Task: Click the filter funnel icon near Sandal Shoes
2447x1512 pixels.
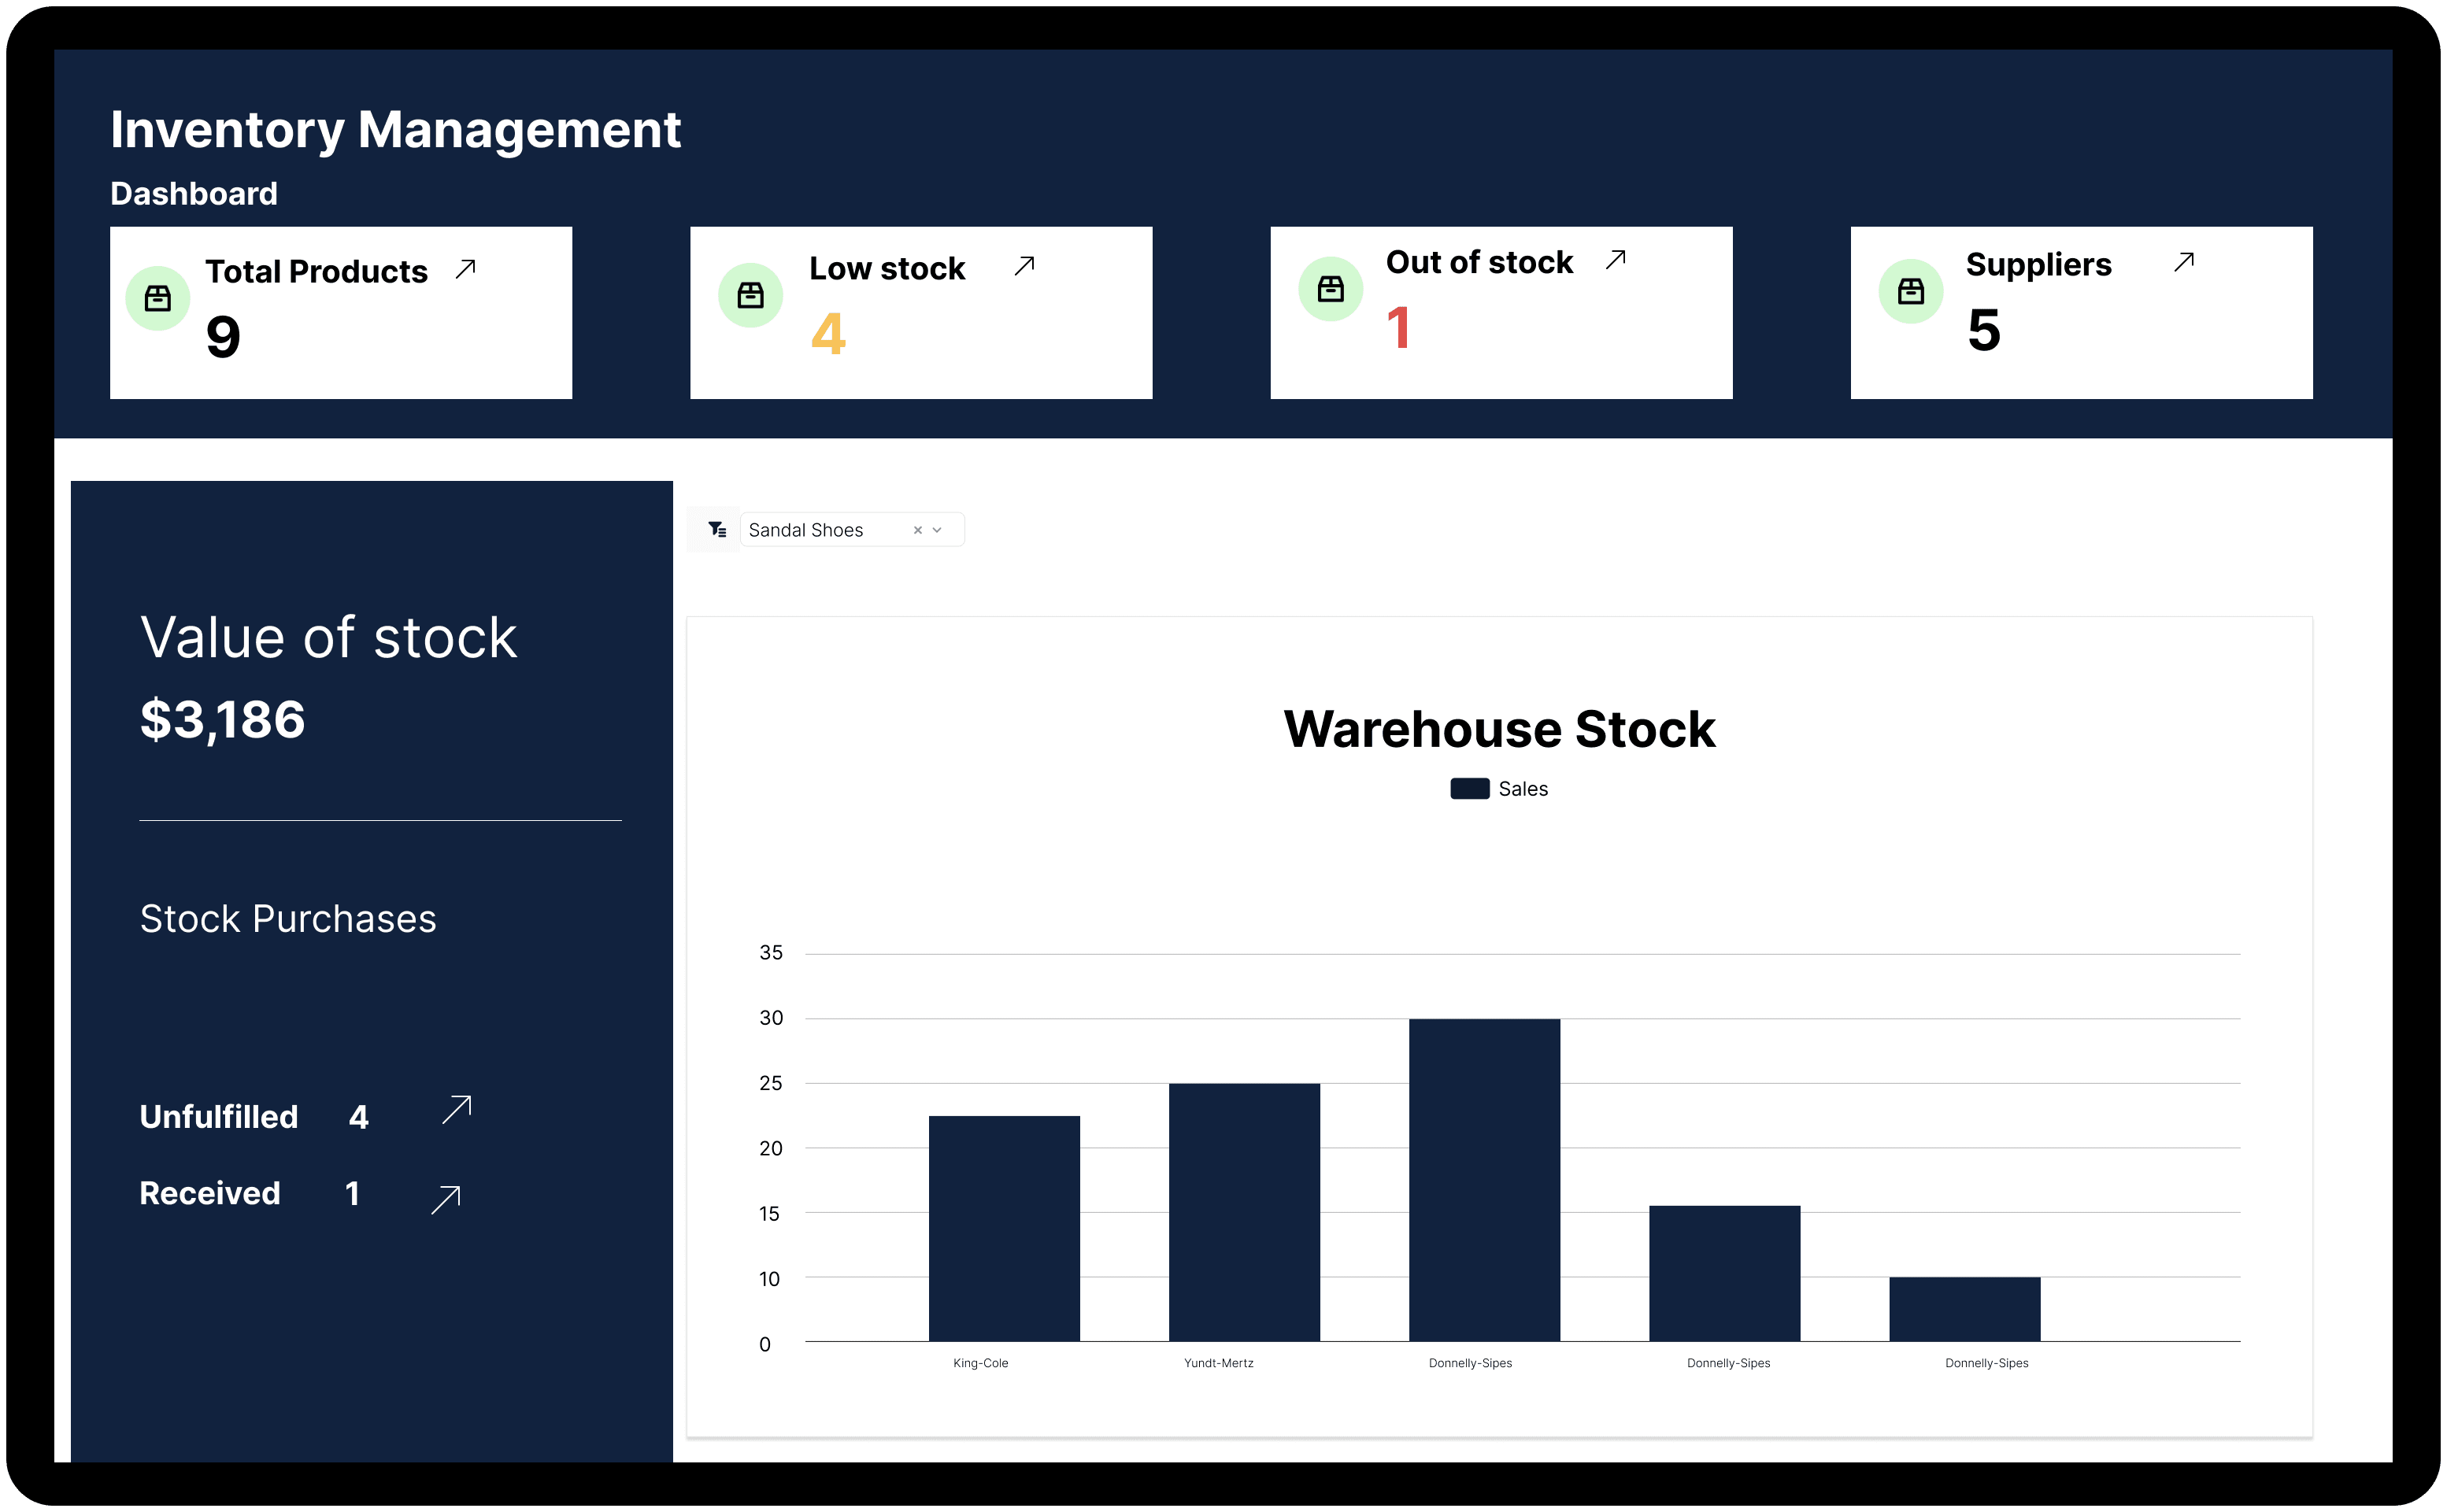Action: pos(714,528)
